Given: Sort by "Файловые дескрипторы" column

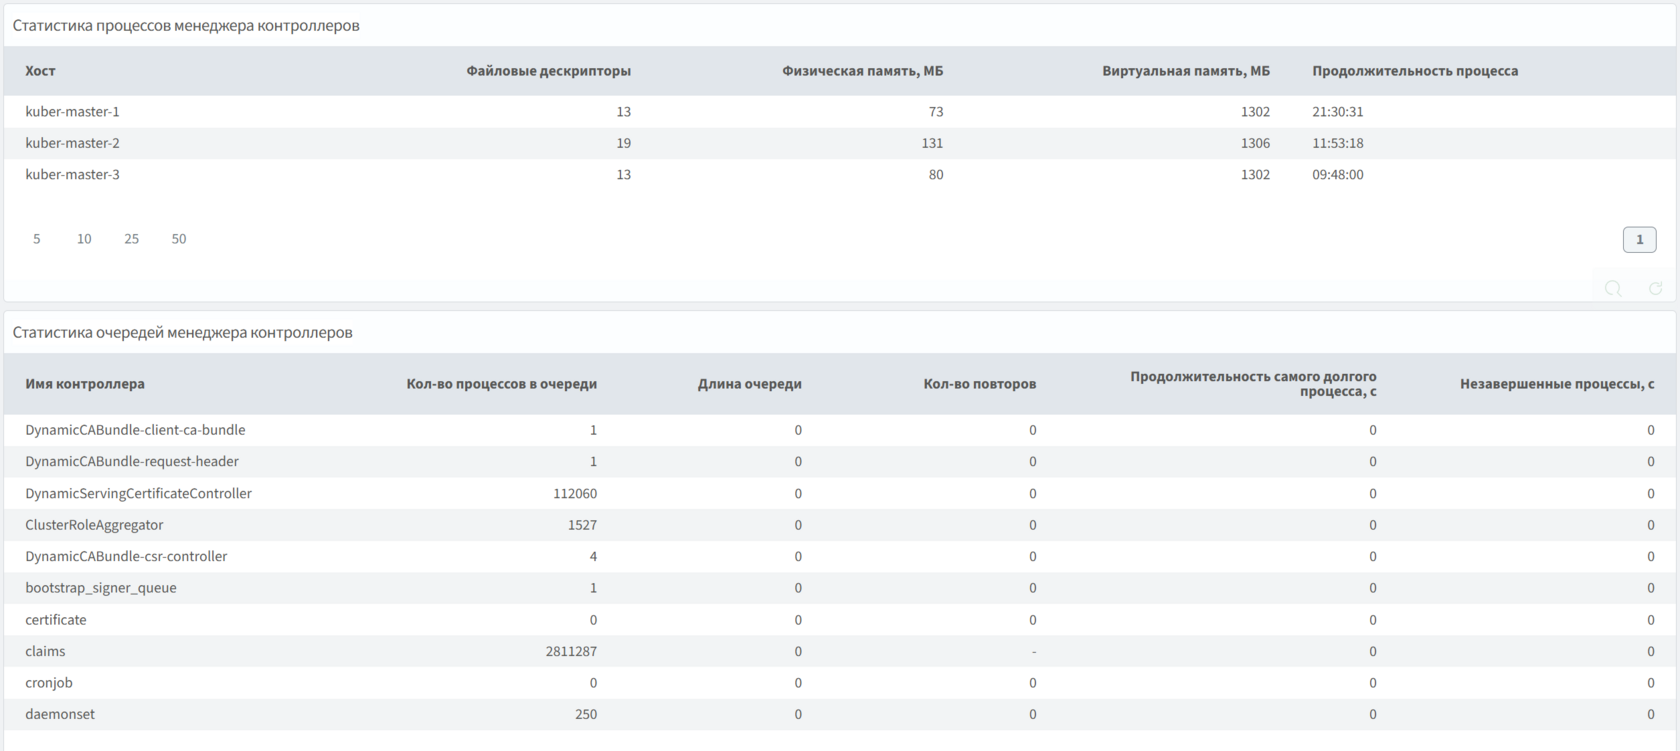Looking at the screenshot, I should click(x=548, y=71).
